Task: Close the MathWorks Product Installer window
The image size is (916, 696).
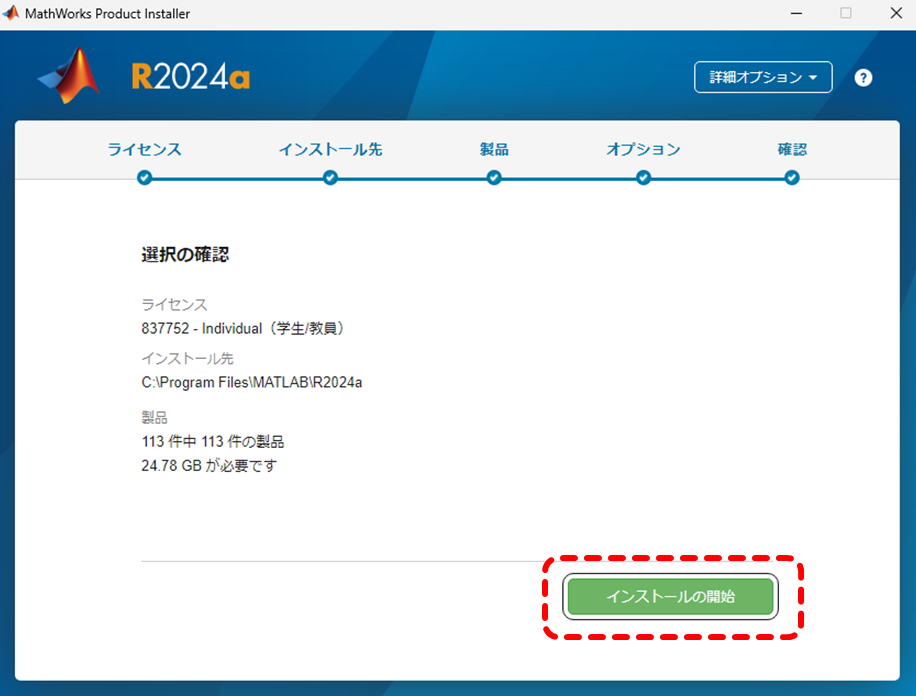Action: click(x=896, y=13)
